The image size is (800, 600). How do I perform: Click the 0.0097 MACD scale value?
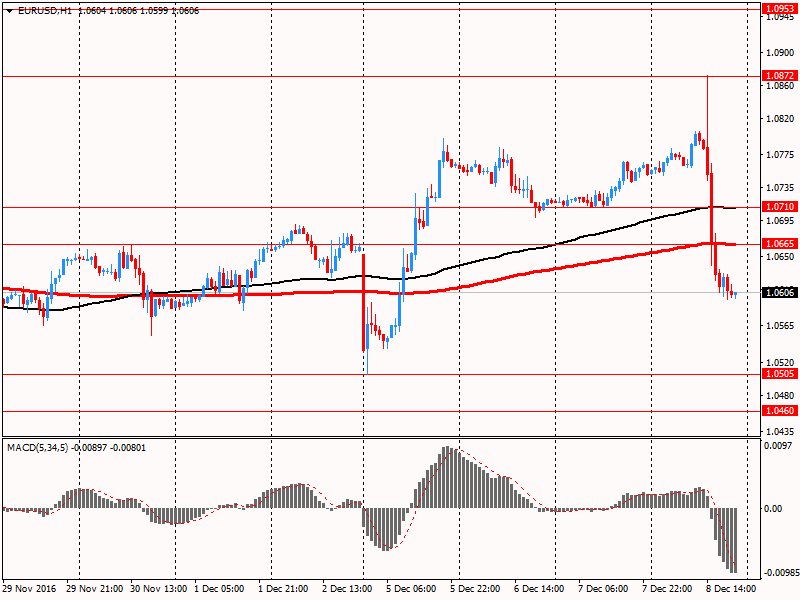tap(777, 445)
